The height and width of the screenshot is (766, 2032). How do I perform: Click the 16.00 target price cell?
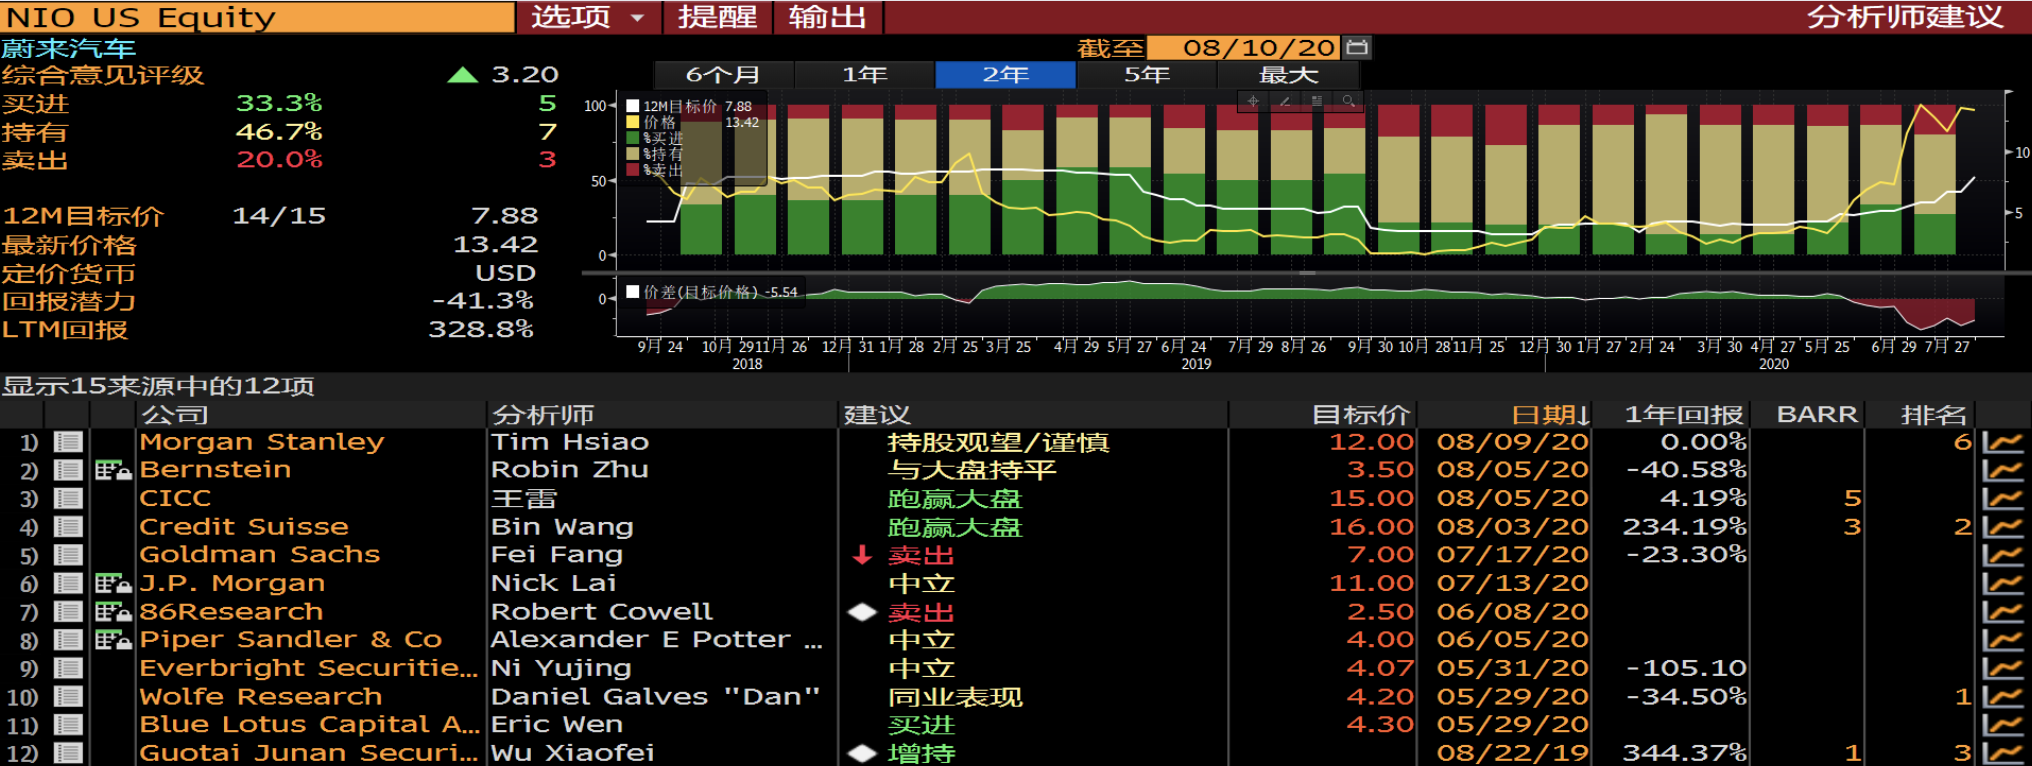point(1372,526)
